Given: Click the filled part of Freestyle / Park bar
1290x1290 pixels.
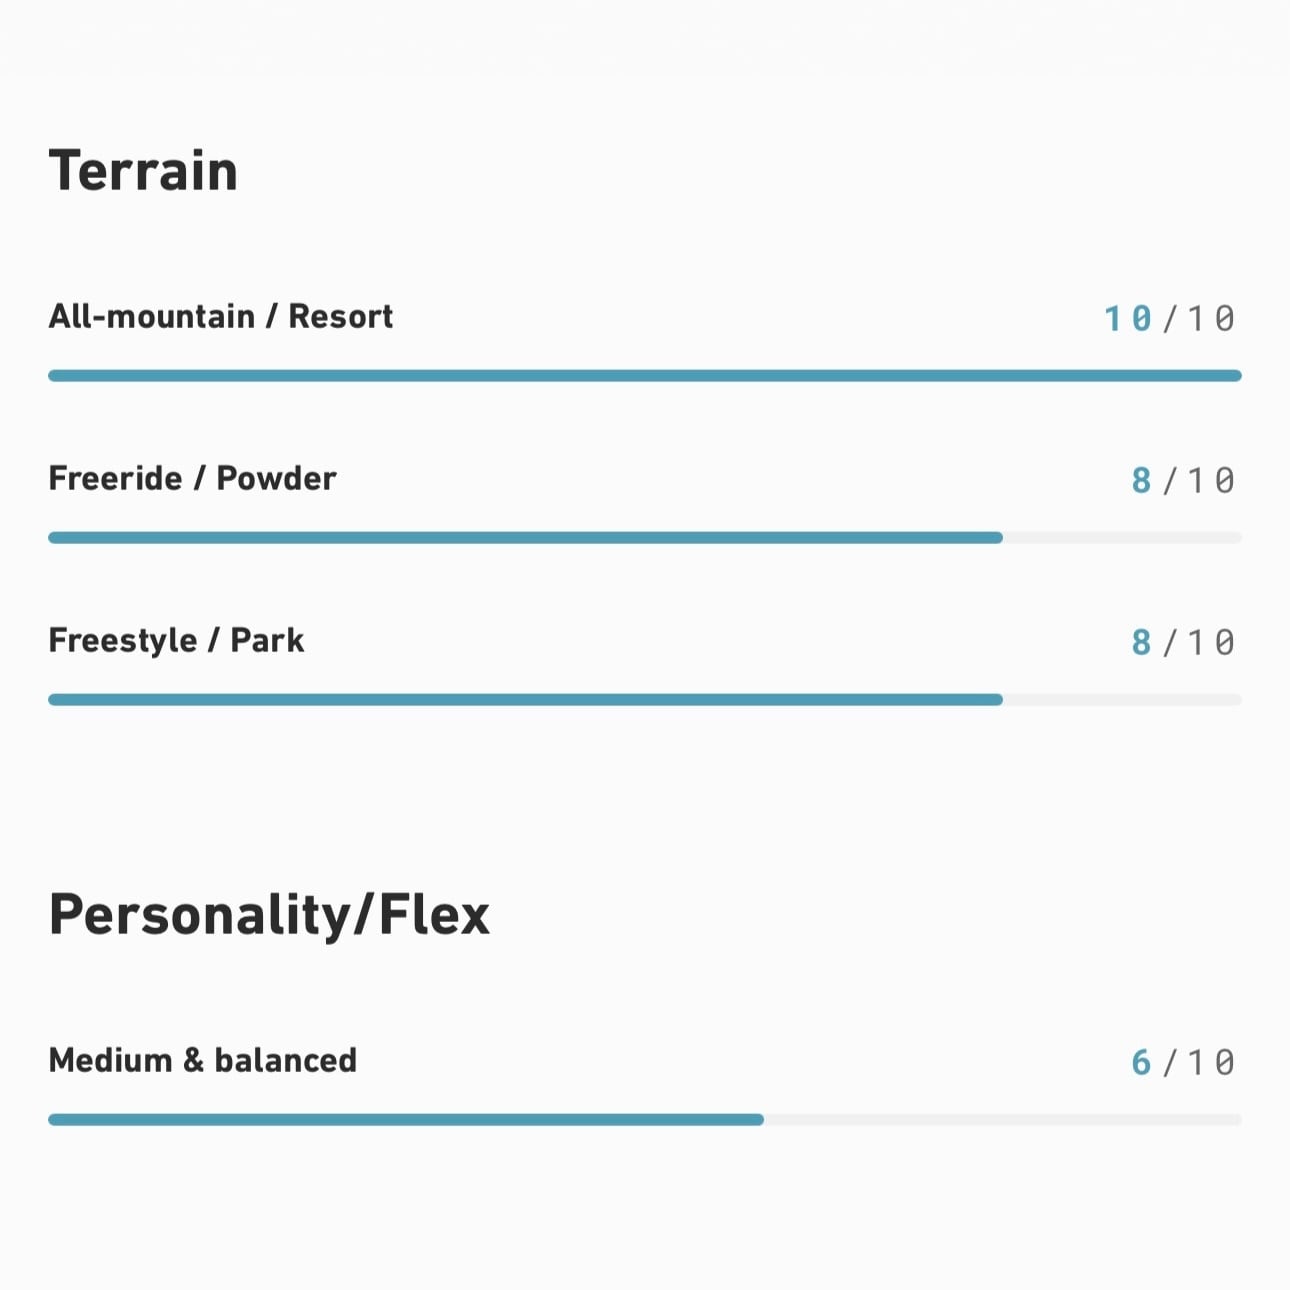Looking at the screenshot, I should click(x=525, y=700).
